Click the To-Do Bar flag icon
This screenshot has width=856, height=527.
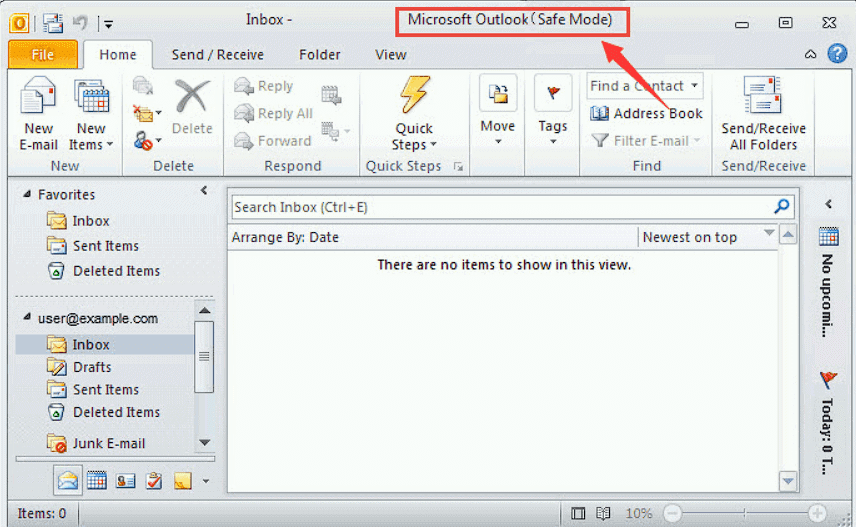pyautogui.click(x=828, y=378)
